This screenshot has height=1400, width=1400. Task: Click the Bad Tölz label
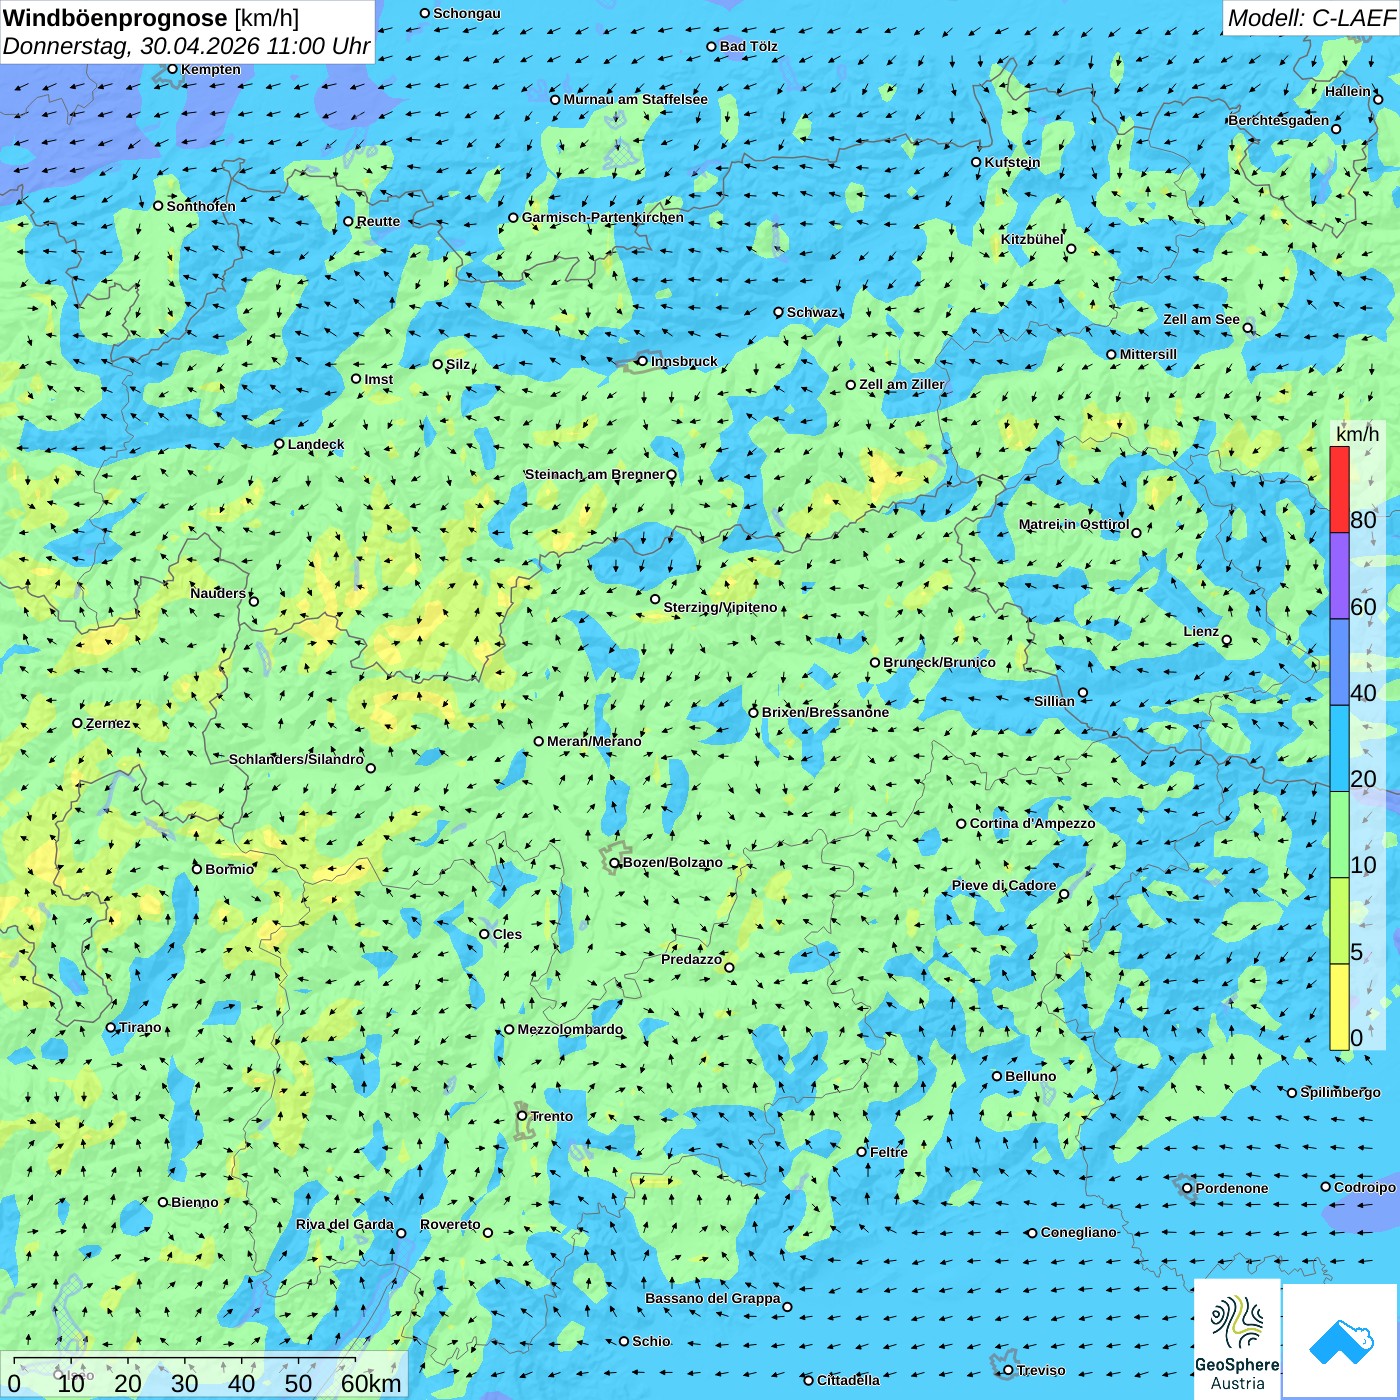pyautogui.click(x=748, y=46)
